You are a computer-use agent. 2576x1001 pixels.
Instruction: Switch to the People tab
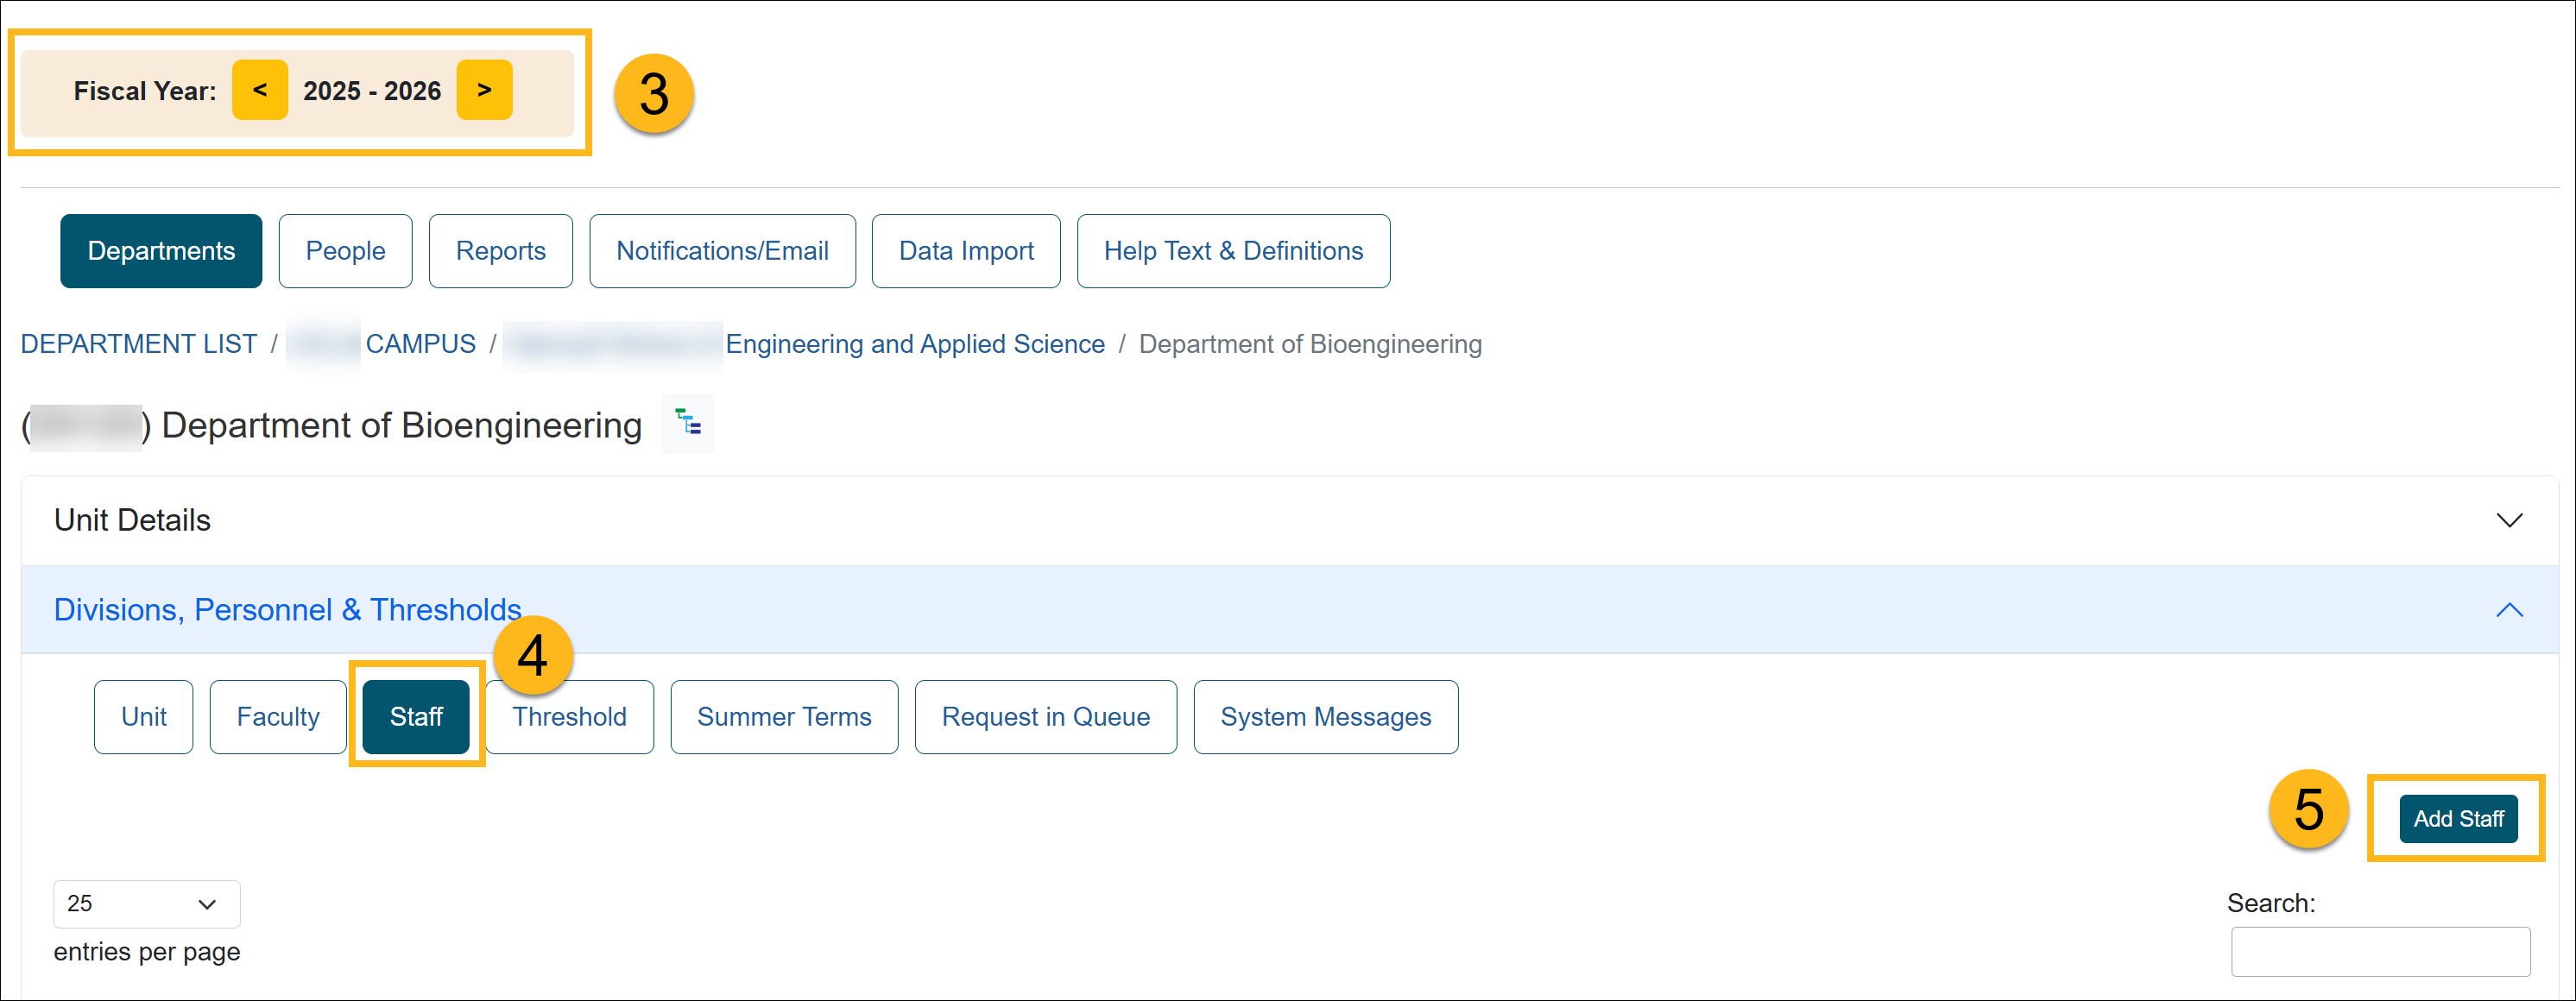click(x=345, y=251)
